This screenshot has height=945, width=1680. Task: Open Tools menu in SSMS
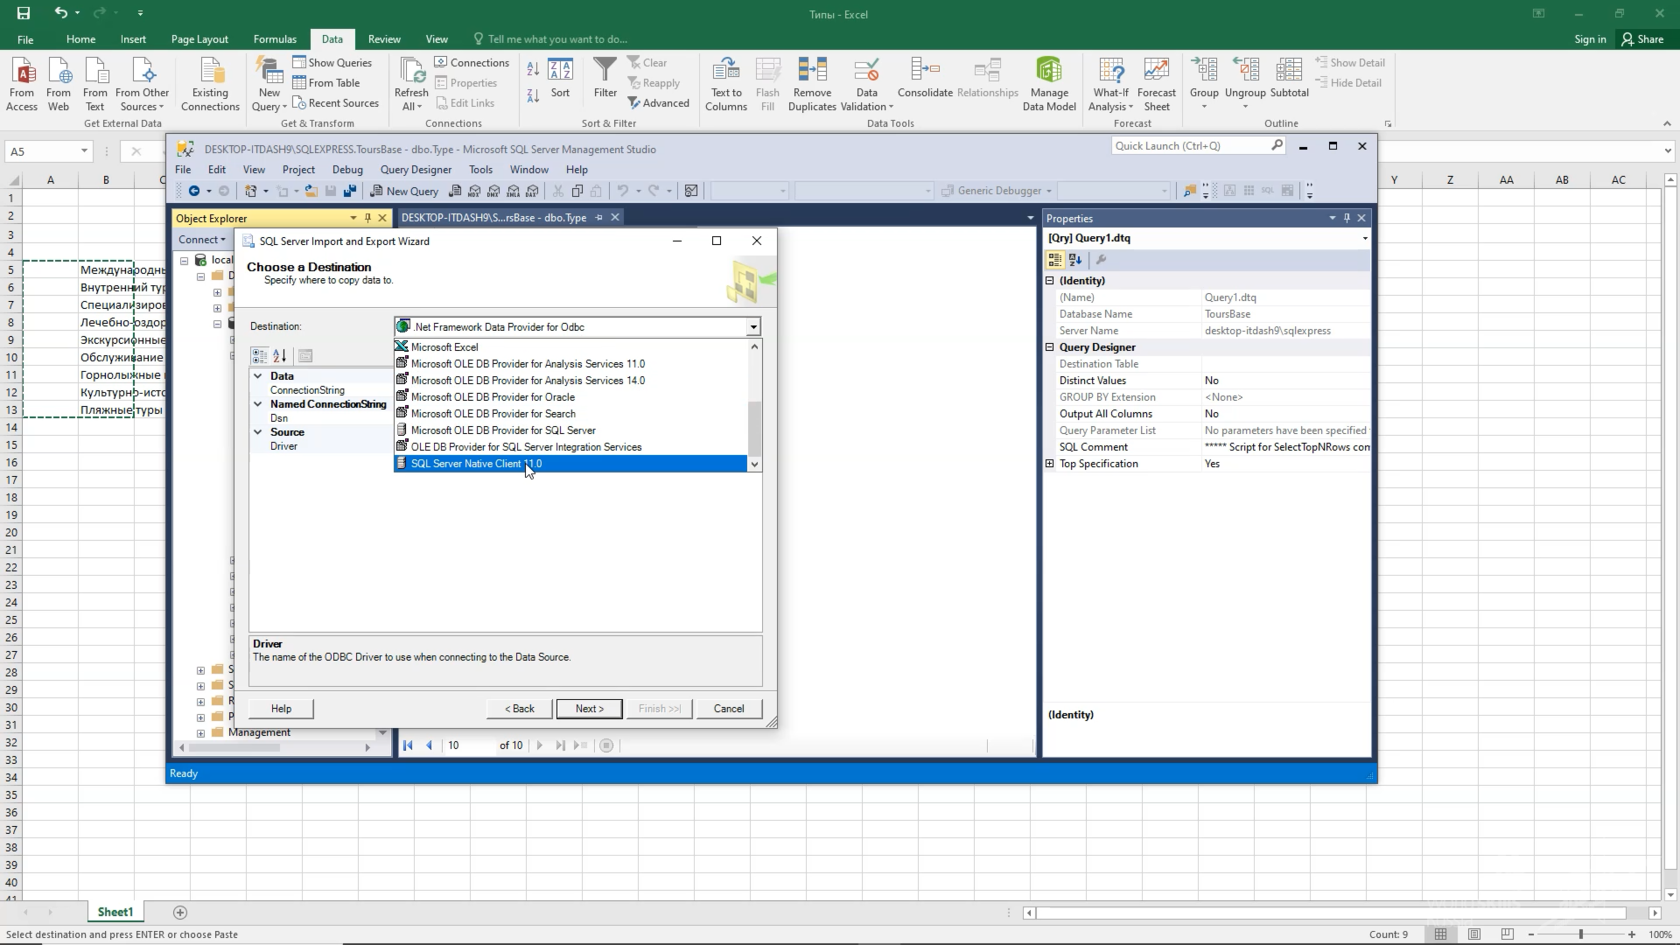pyautogui.click(x=481, y=170)
